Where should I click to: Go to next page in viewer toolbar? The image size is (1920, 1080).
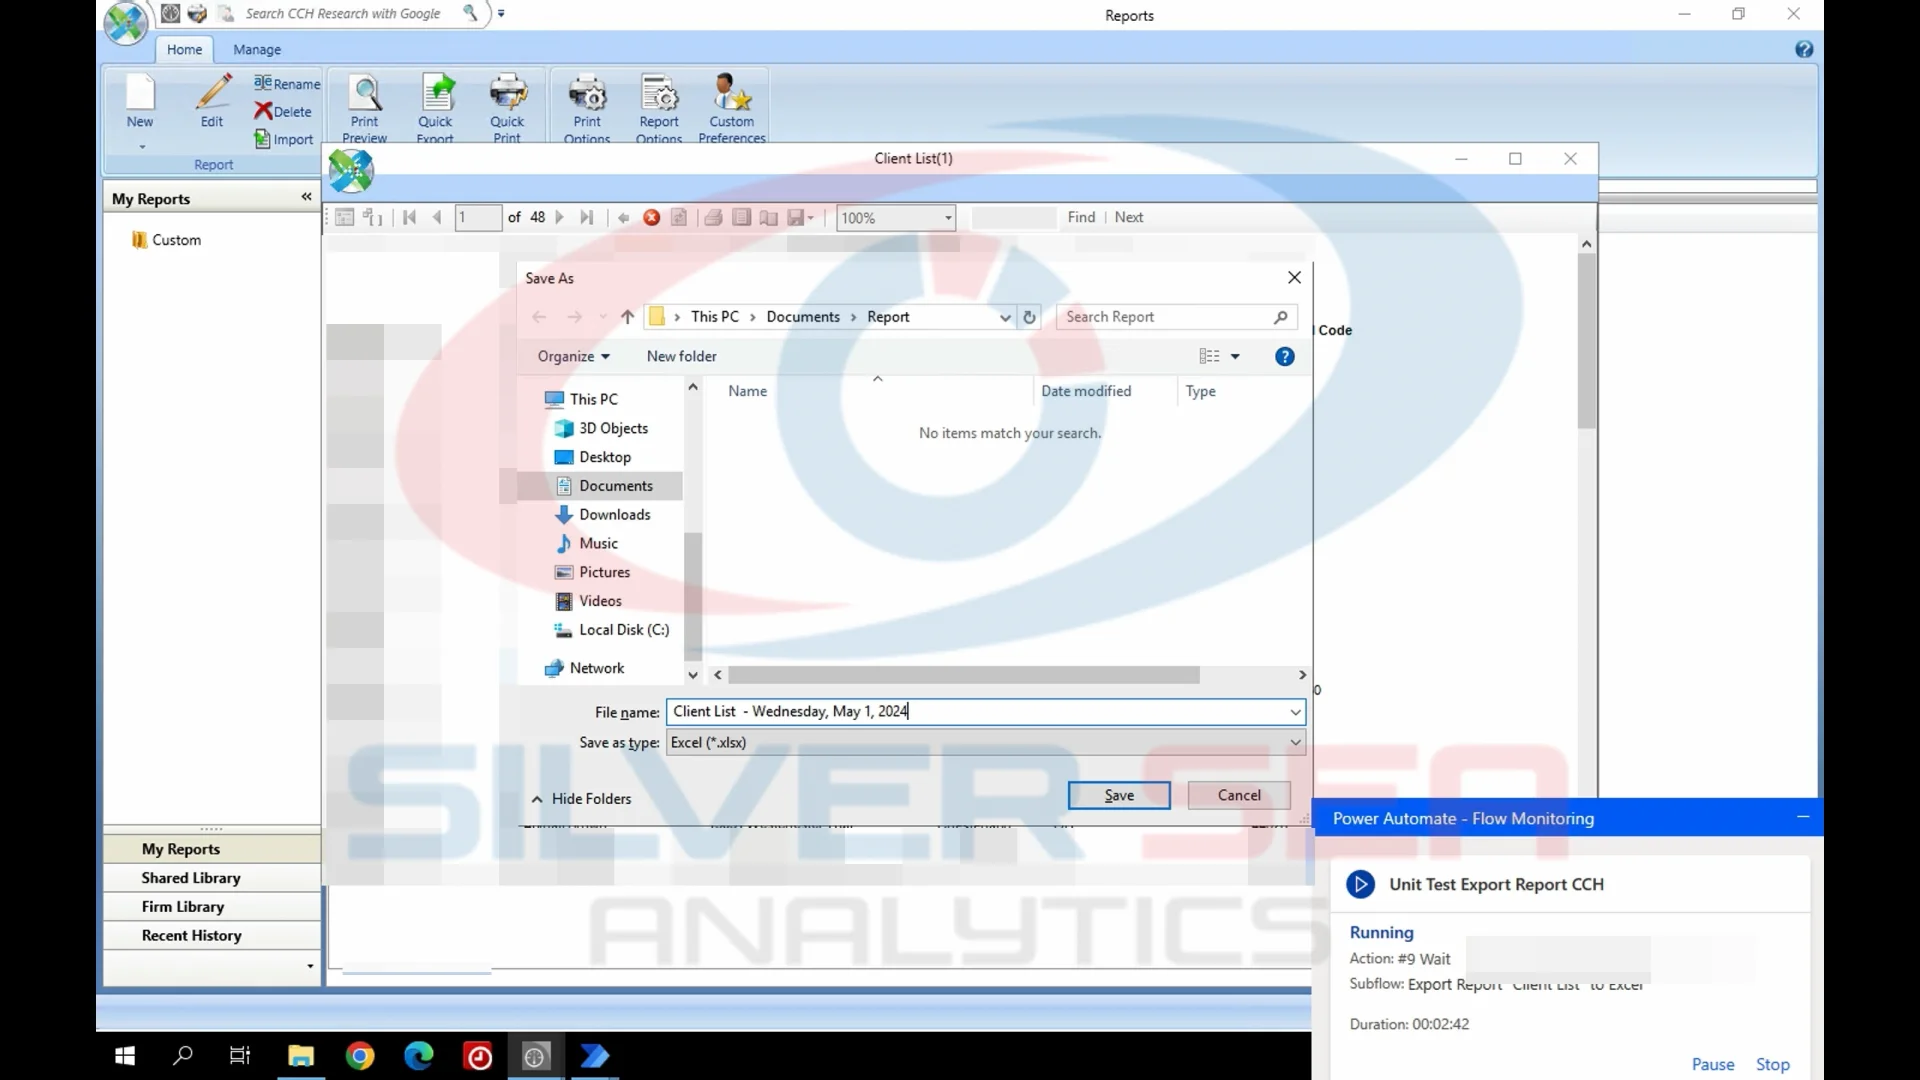[x=560, y=217]
